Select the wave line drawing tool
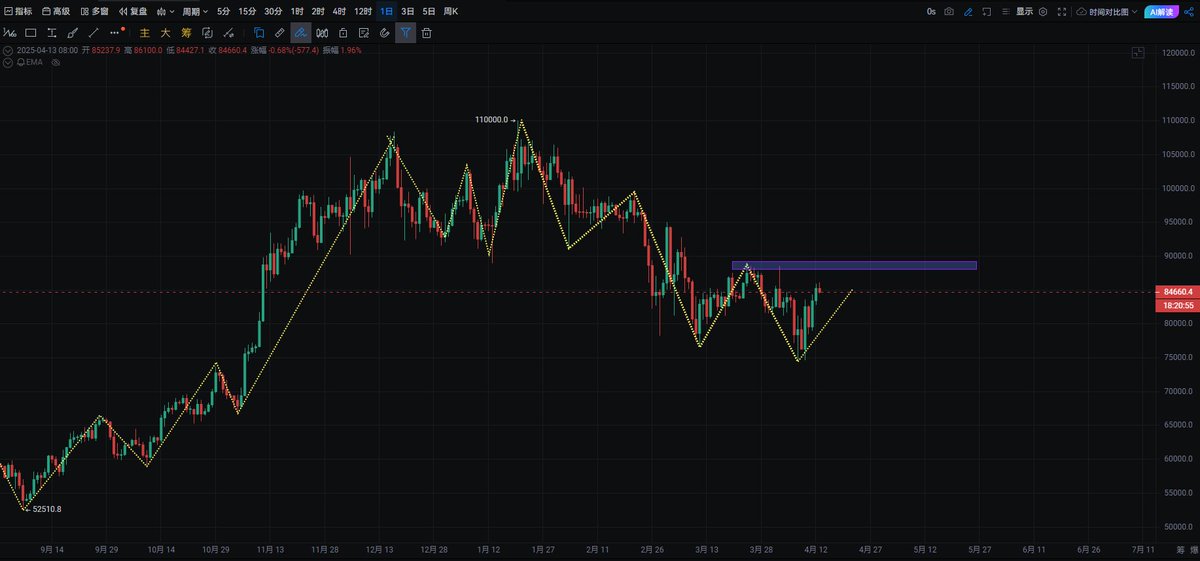1200x561 pixels. 11,32
